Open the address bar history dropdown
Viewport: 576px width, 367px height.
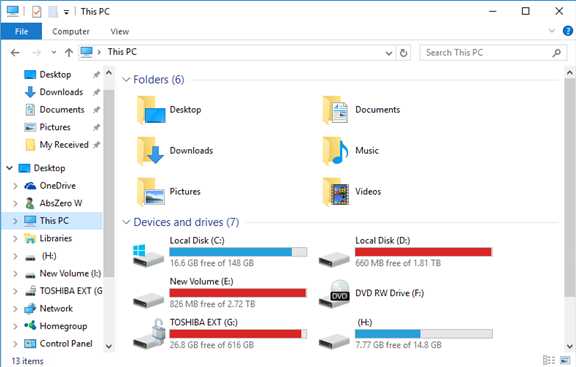(x=389, y=53)
